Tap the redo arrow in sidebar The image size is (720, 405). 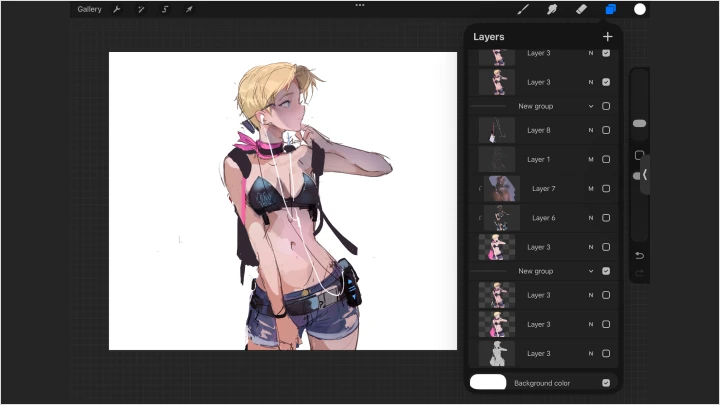click(639, 273)
